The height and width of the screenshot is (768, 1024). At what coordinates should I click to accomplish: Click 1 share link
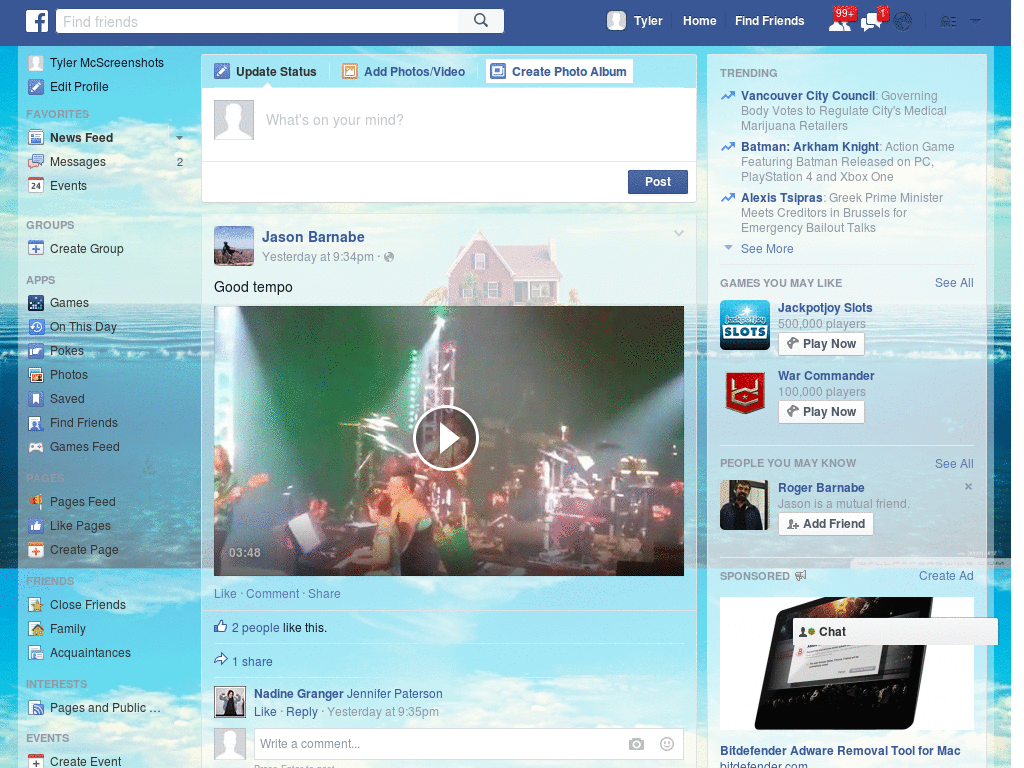pos(252,662)
